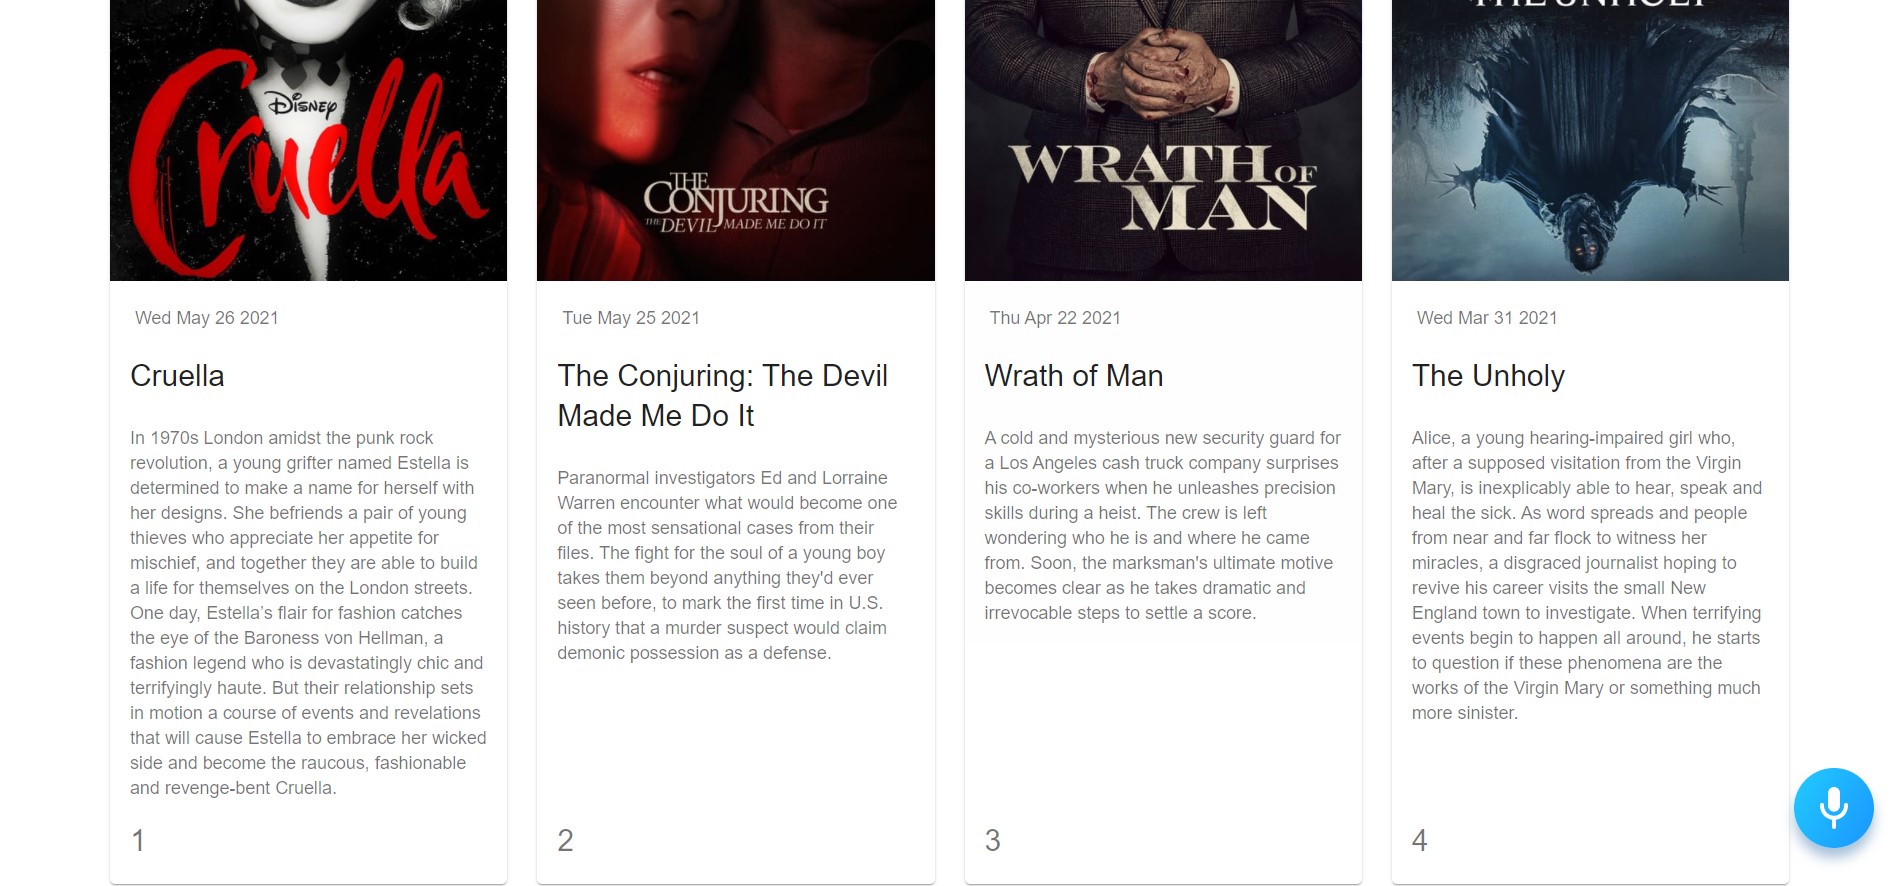Screen dimensions: 1897x886
Task: Click the Cruella plot description text
Action: [308, 613]
